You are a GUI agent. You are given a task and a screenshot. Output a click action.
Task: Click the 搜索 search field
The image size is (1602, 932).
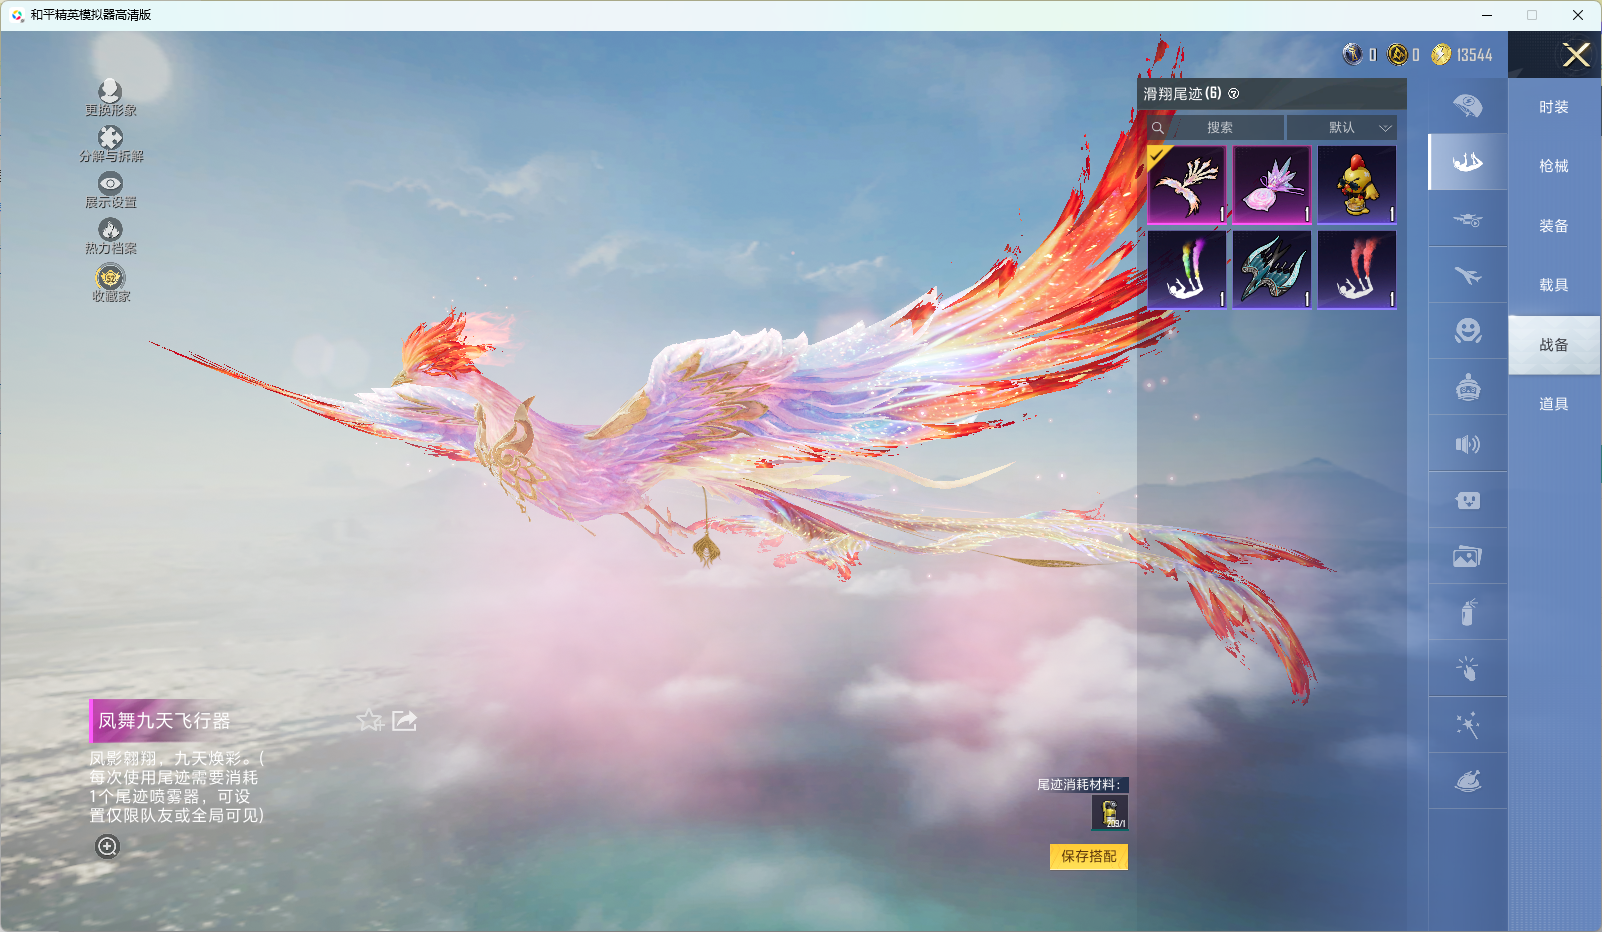pyautogui.click(x=1216, y=127)
